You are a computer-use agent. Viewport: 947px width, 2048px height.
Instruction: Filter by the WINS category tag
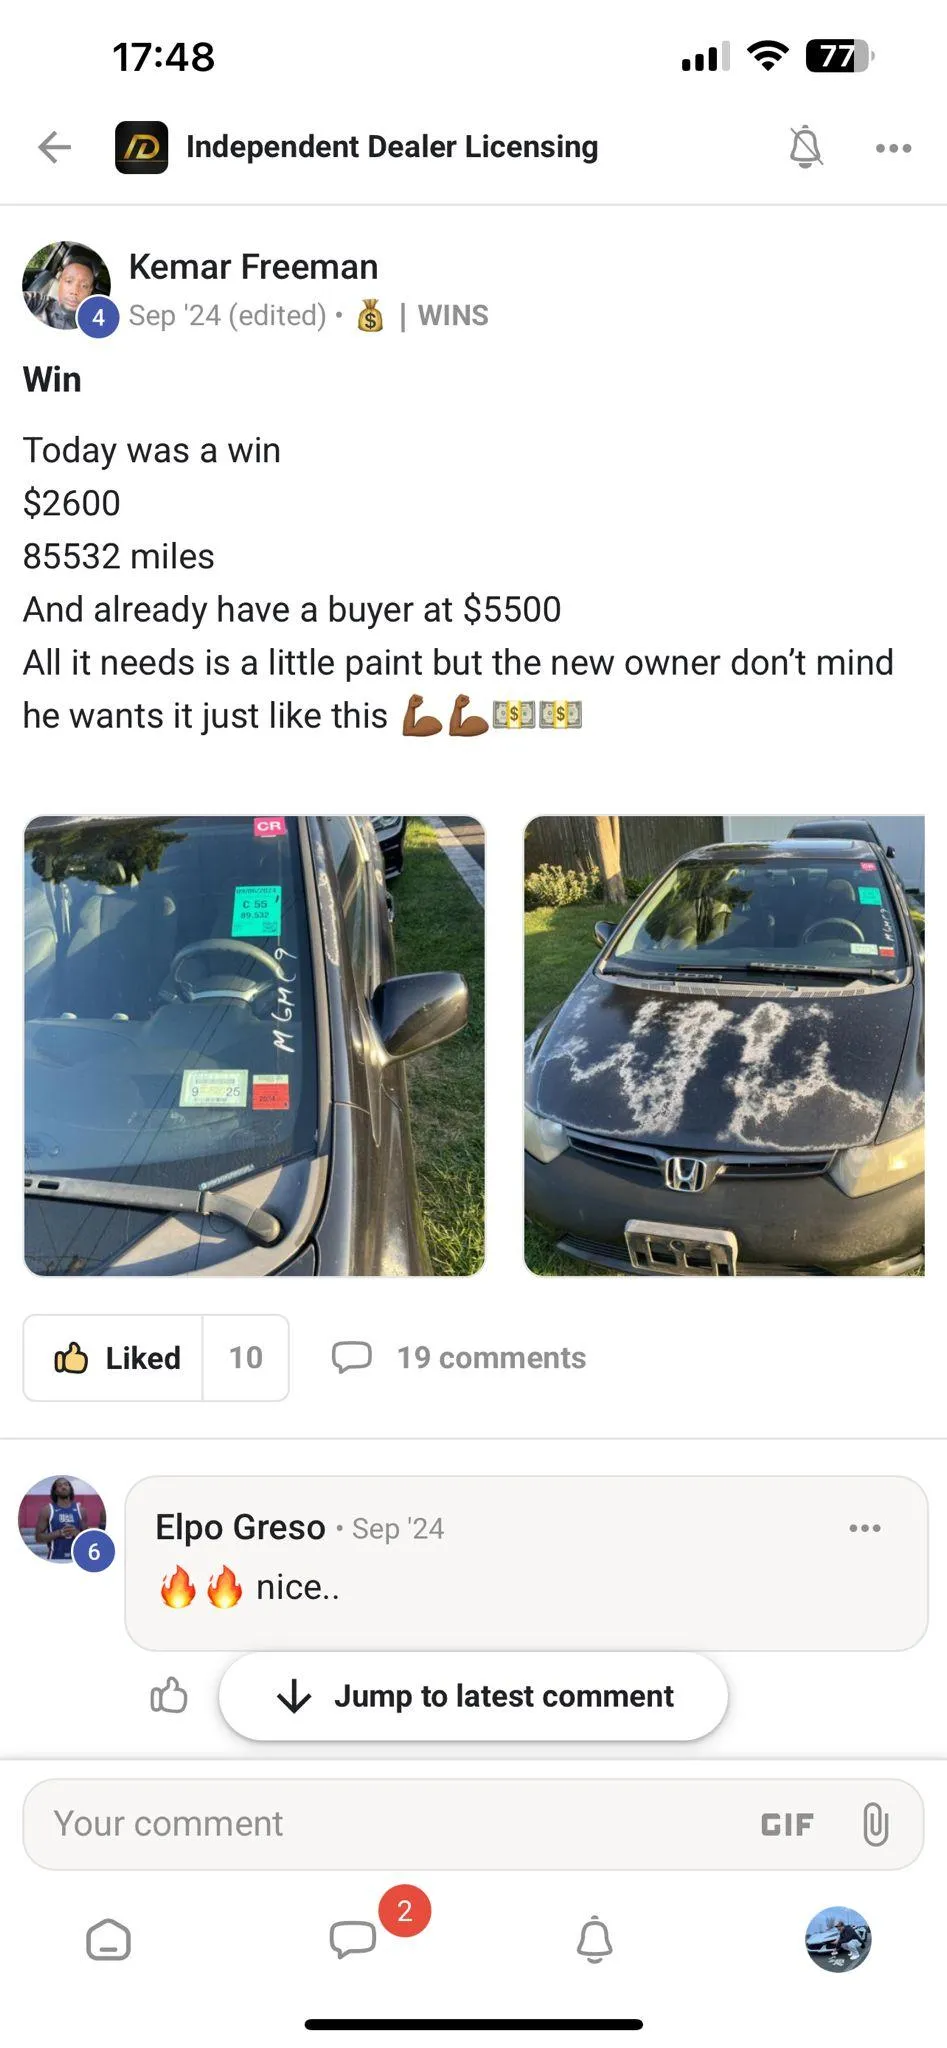[x=453, y=315]
